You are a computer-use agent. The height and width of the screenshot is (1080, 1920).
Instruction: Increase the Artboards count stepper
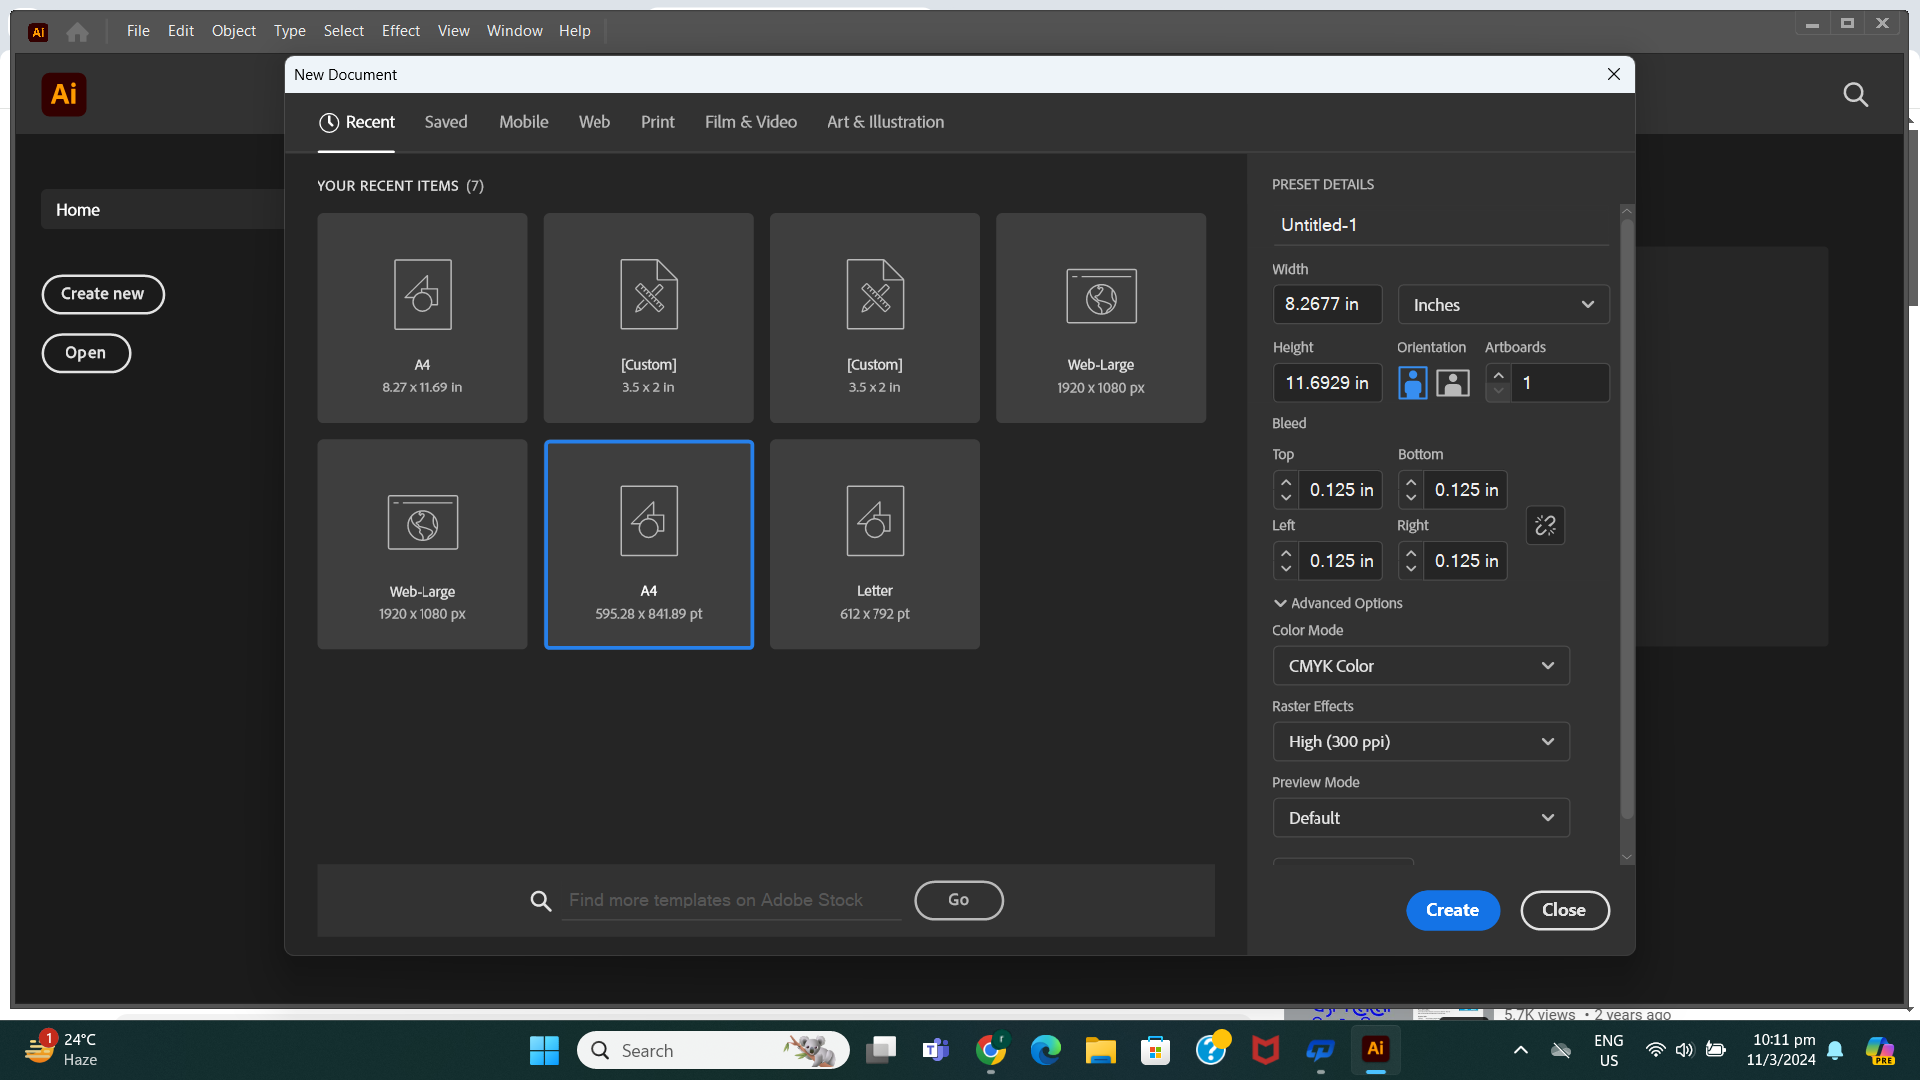1498,375
